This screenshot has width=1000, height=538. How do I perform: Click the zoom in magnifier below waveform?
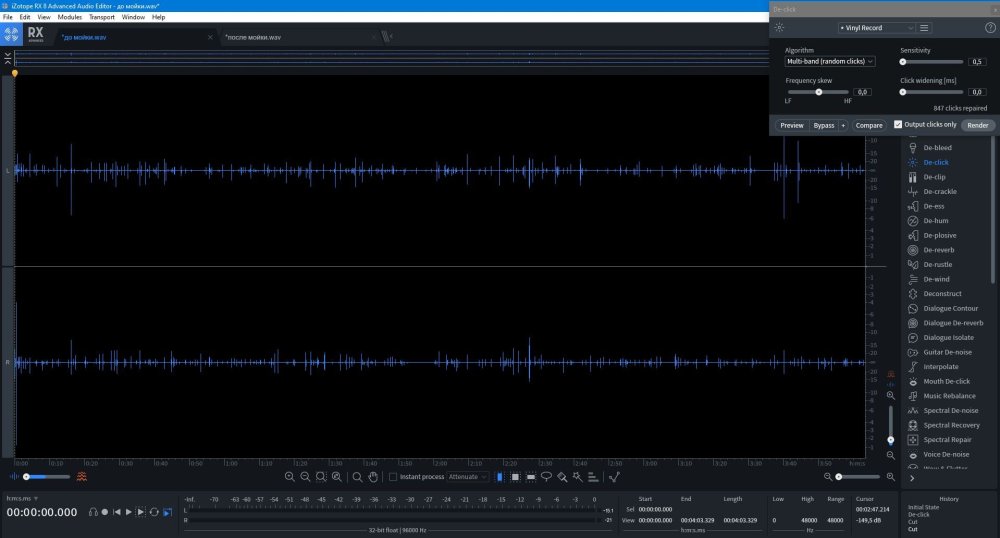(290, 477)
